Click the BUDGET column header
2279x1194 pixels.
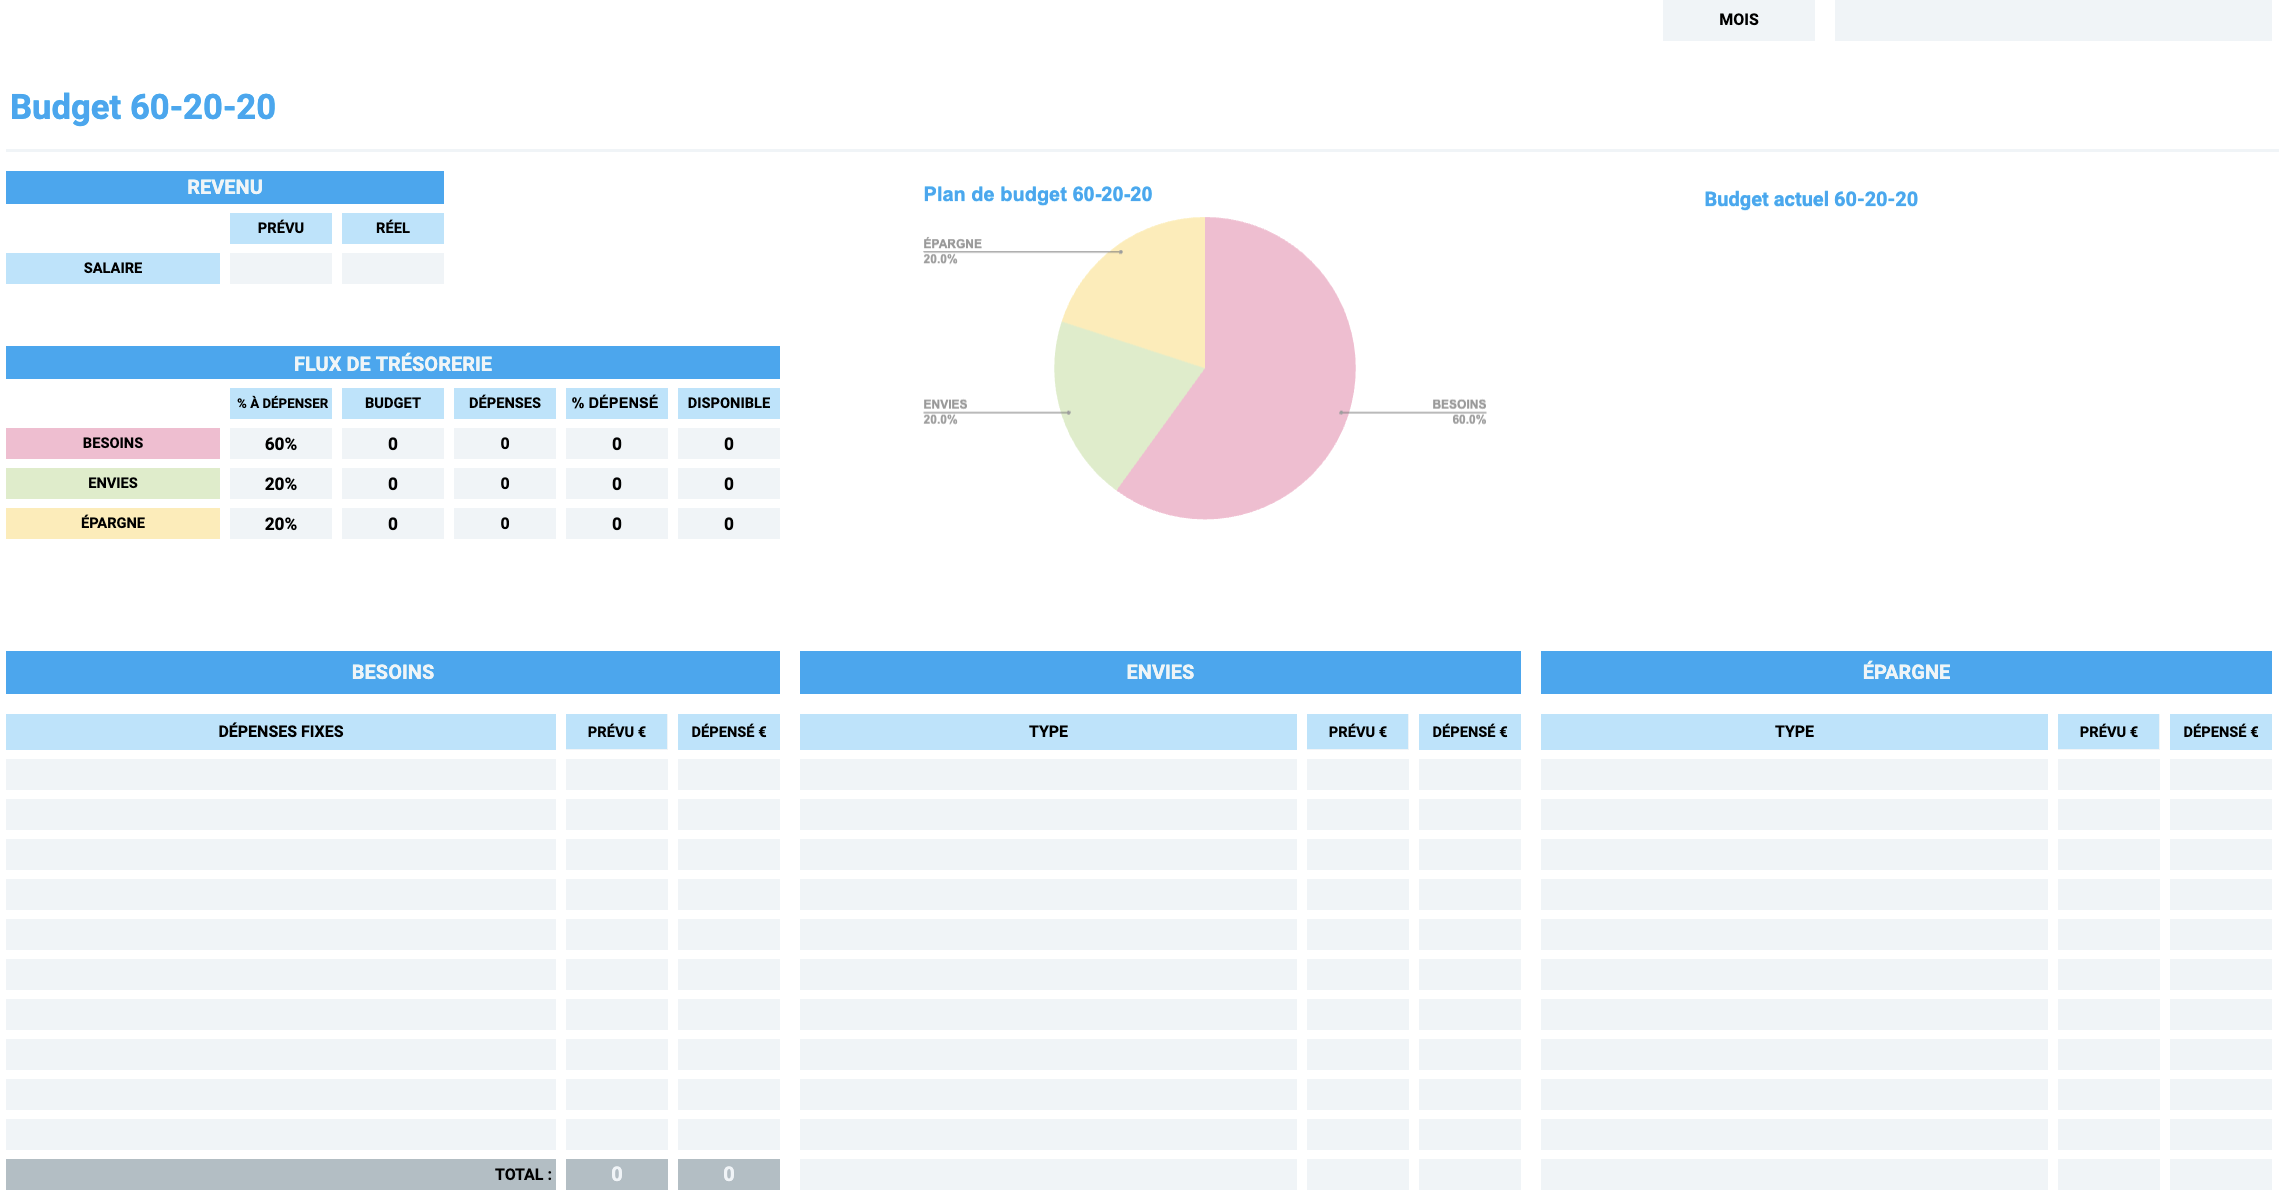393,403
